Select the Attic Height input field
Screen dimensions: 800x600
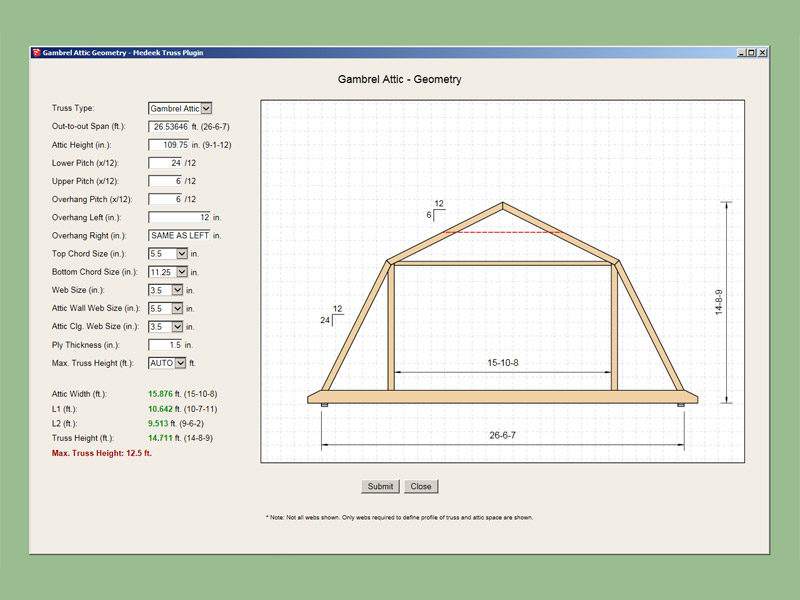click(169, 145)
